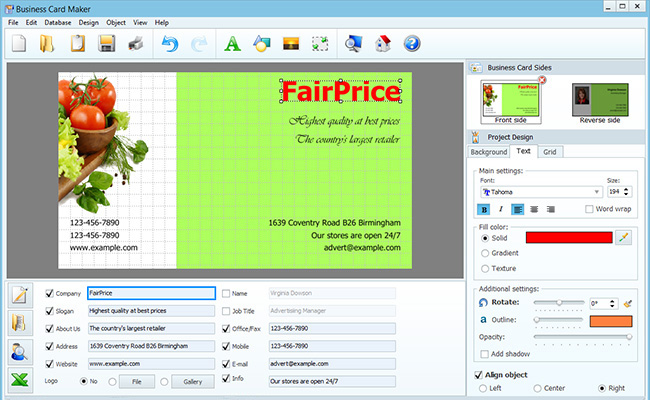Image resolution: width=650 pixels, height=400 pixels.
Task: Click the rotation angle spinner arrows
Action: point(612,302)
